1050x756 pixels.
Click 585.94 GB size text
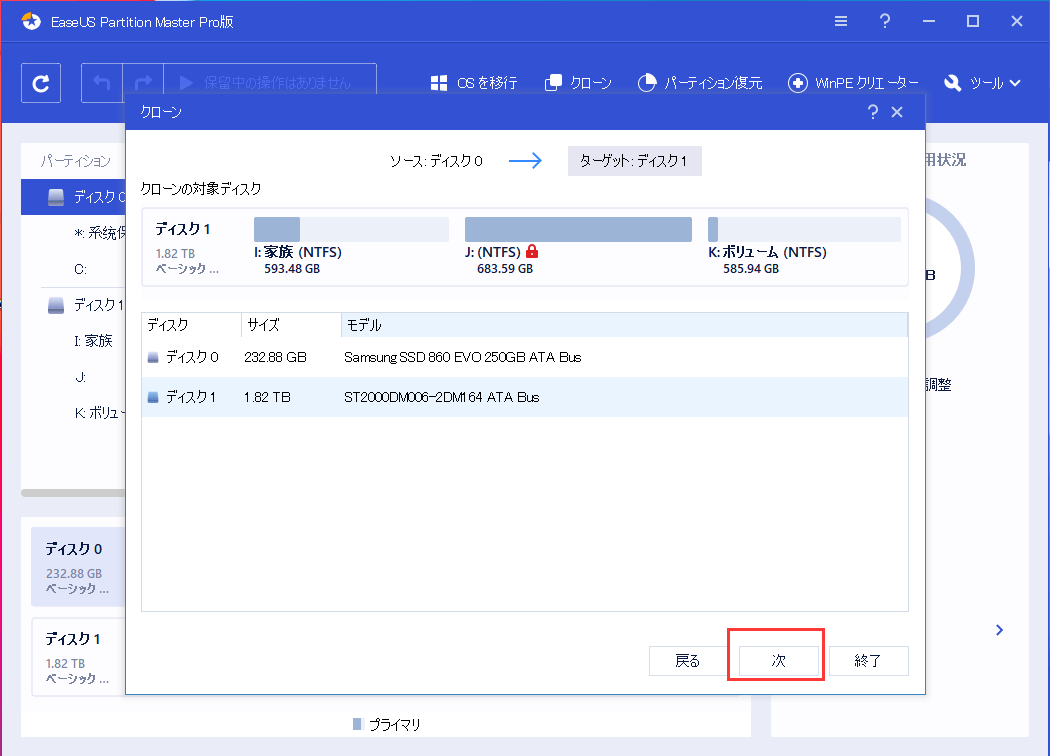click(751, 269)
